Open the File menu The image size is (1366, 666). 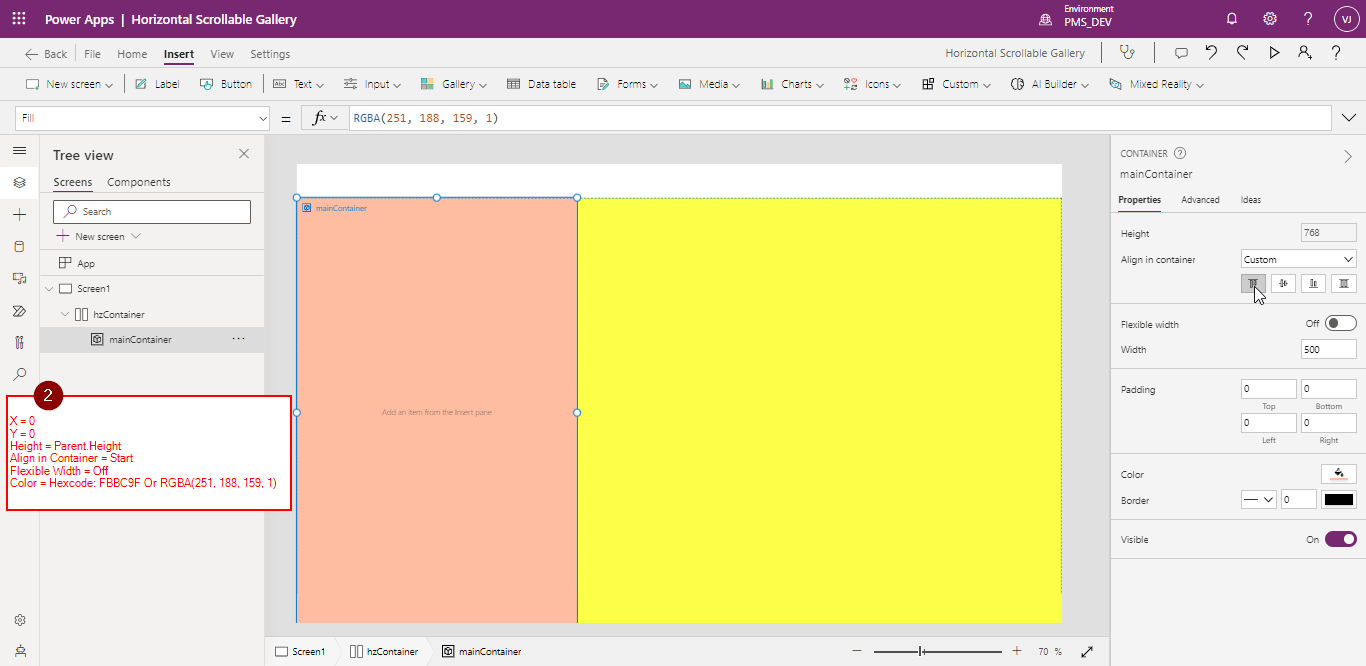point(92,54)
